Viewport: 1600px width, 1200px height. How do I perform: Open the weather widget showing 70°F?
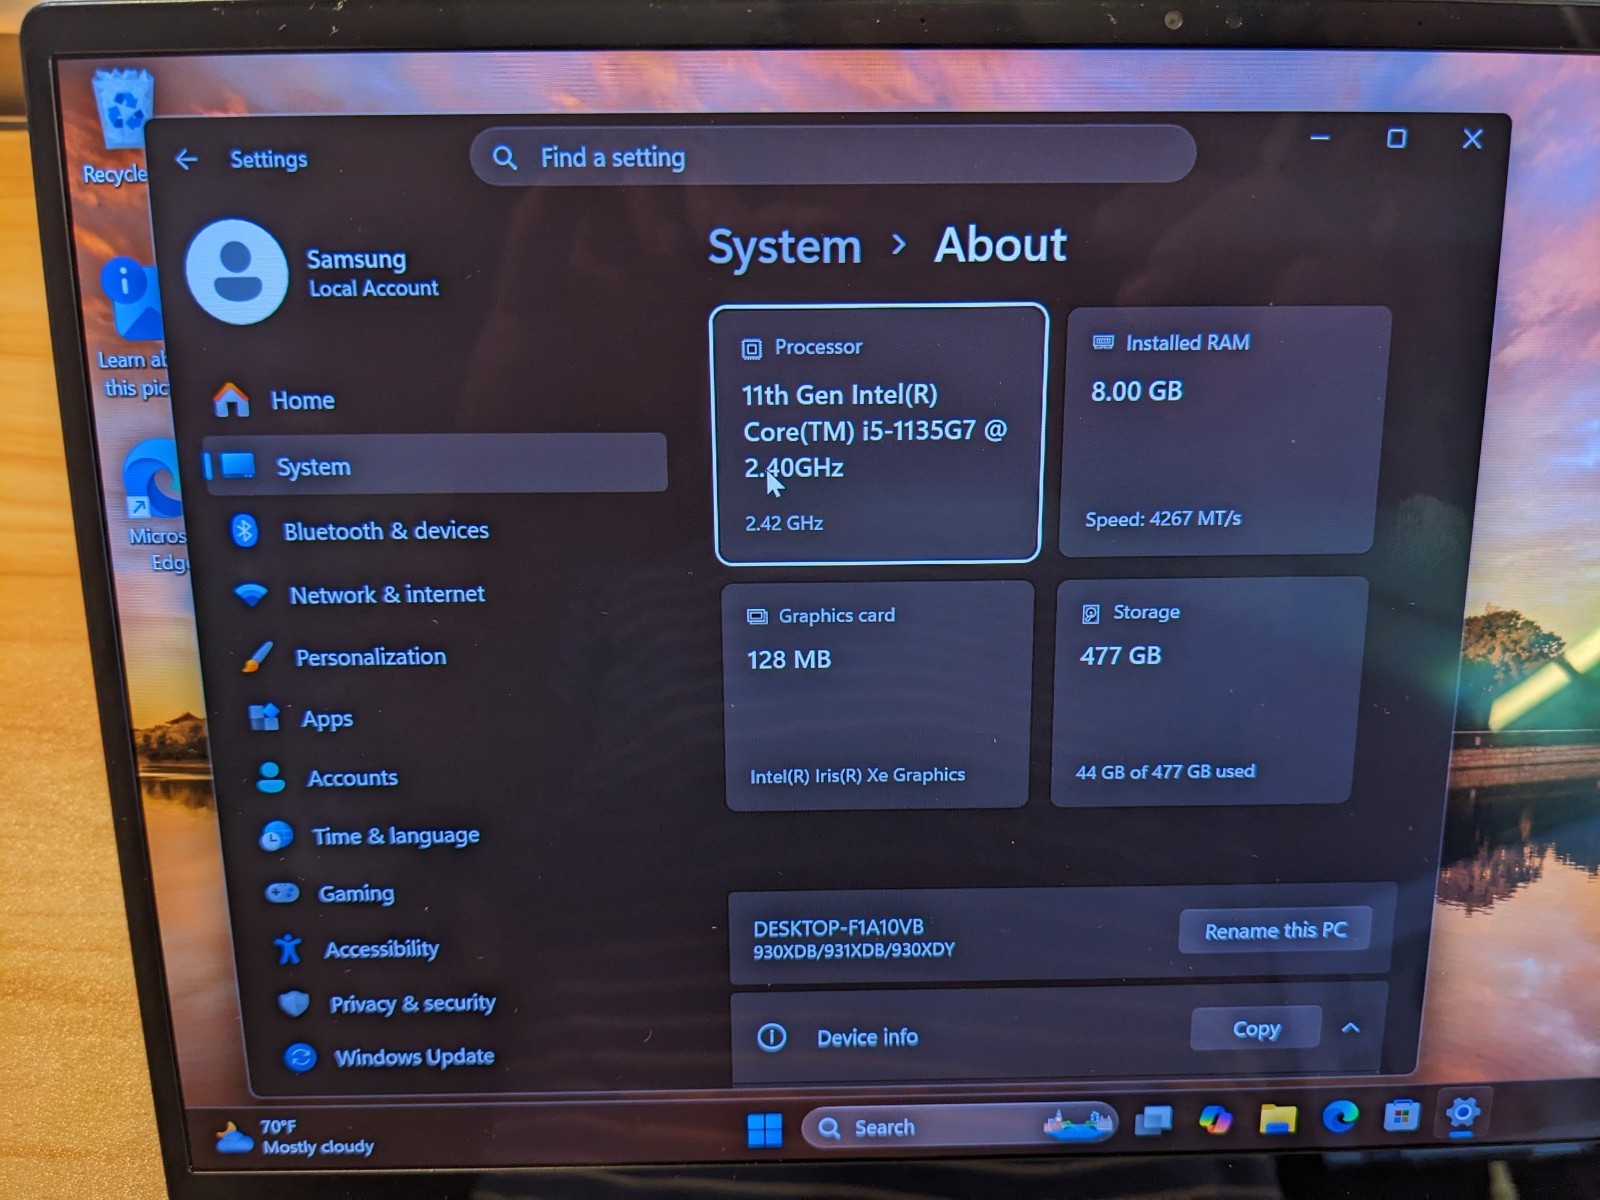295,1137
